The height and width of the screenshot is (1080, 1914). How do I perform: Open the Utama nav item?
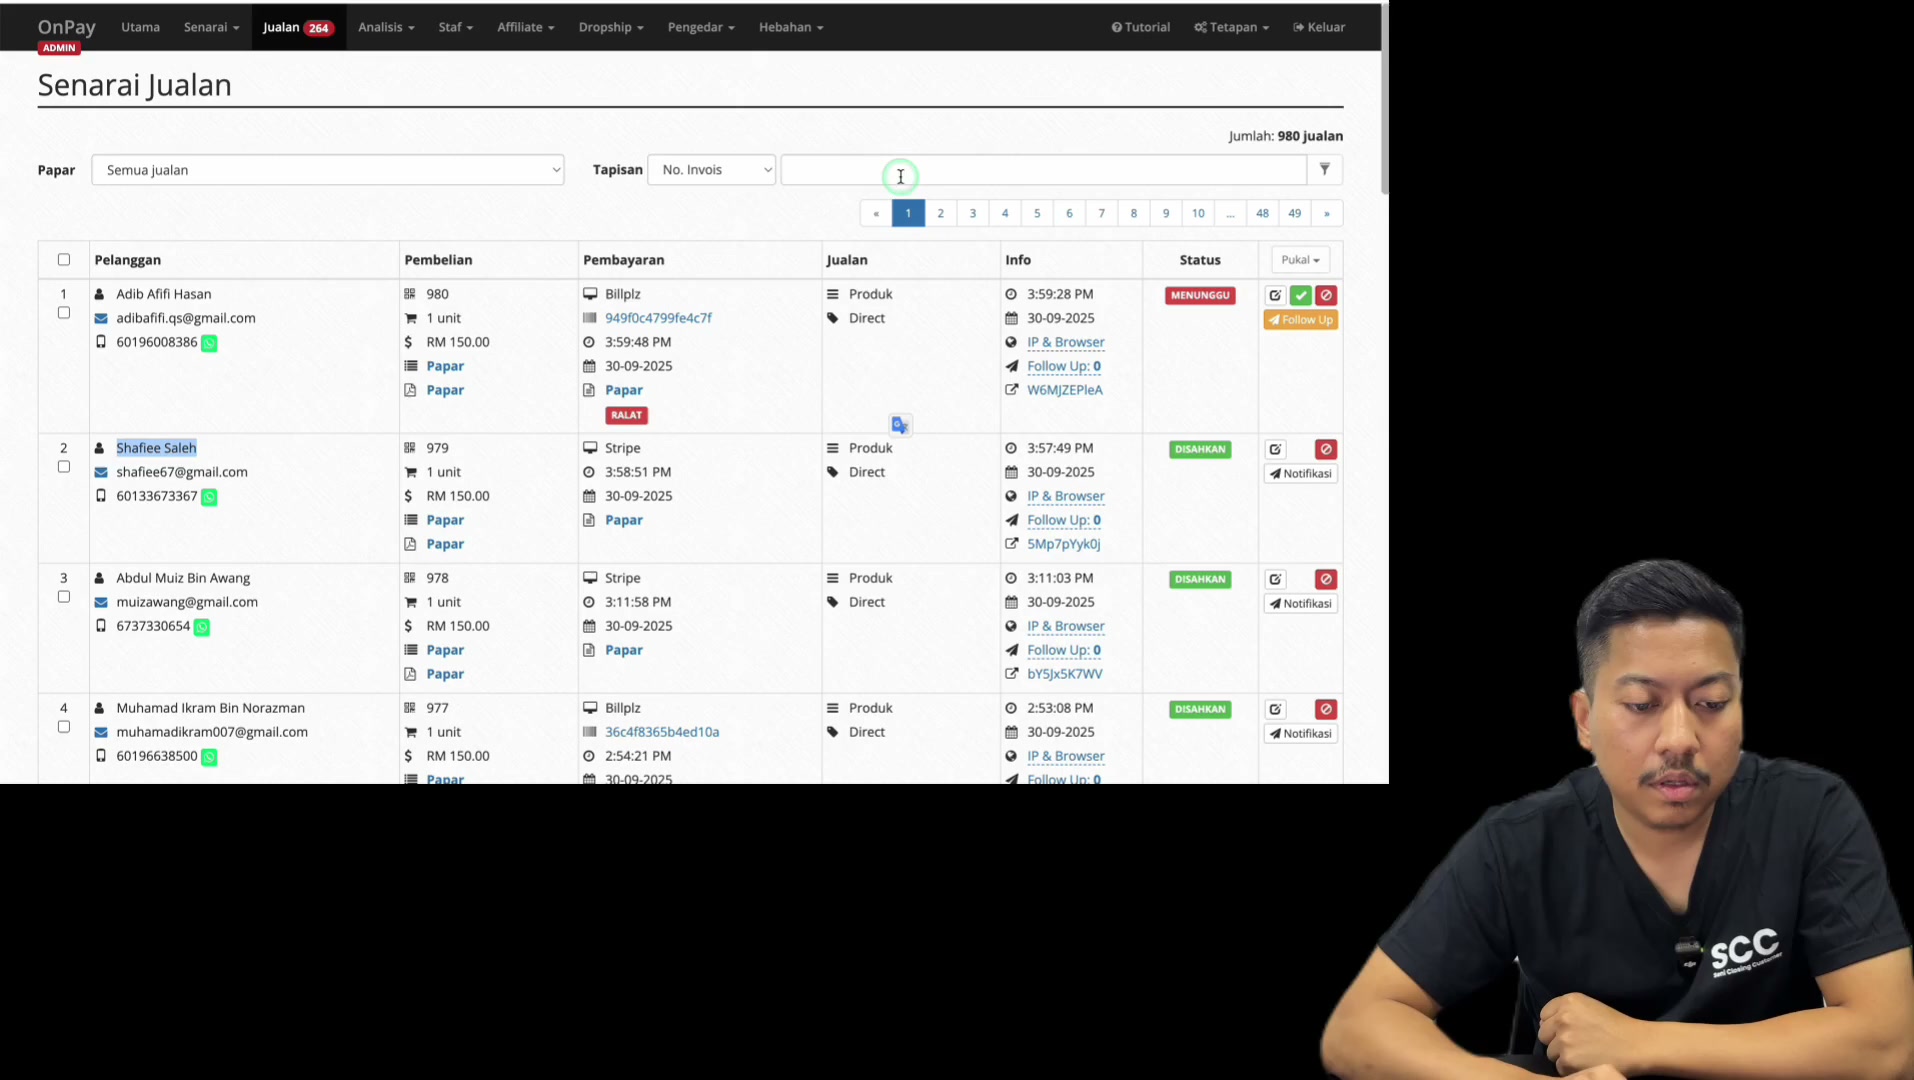click(140, 27)
